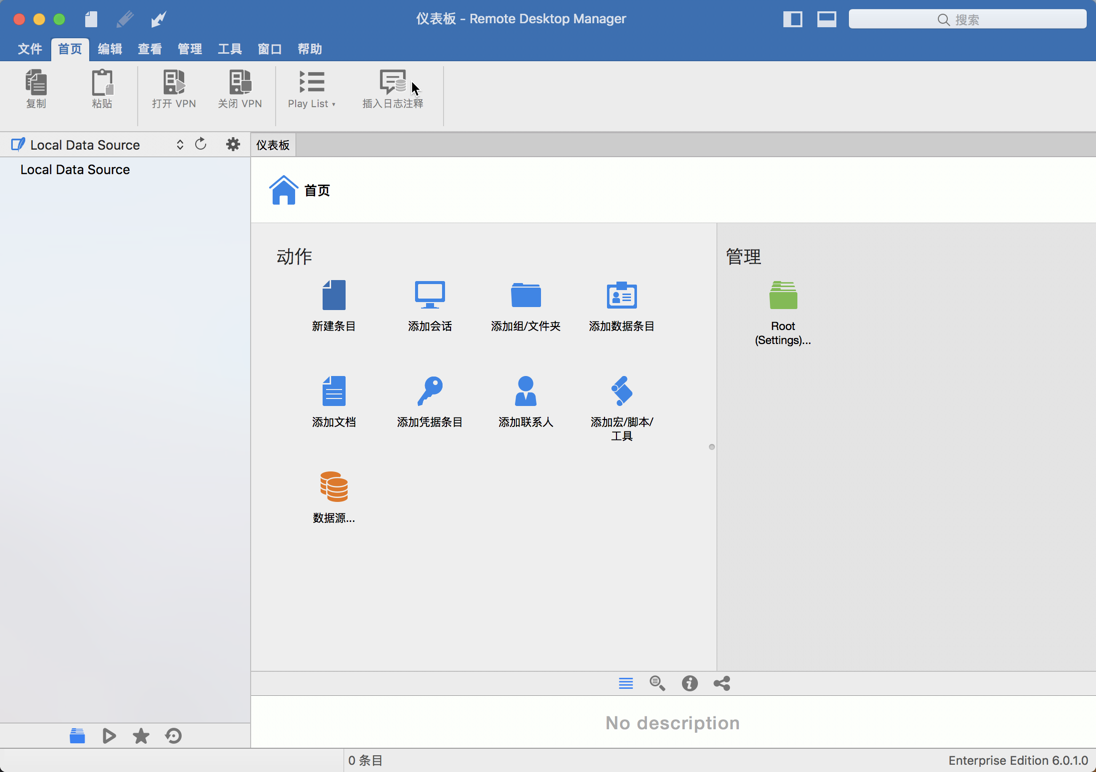Open the 数据源 database stack icon
The height and width of the screenshot is (772, 1096).
tap(334, 487)
